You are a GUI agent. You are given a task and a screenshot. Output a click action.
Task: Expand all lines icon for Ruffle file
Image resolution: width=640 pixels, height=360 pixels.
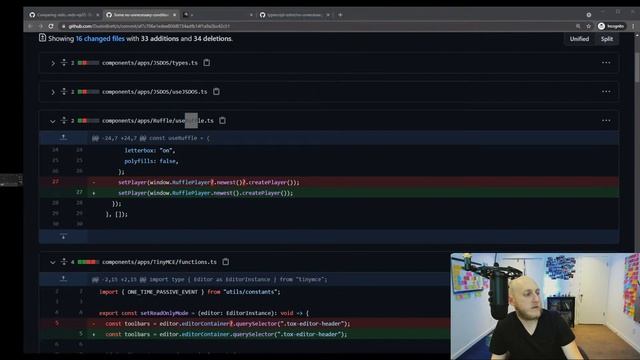click(x=64, y=121)
